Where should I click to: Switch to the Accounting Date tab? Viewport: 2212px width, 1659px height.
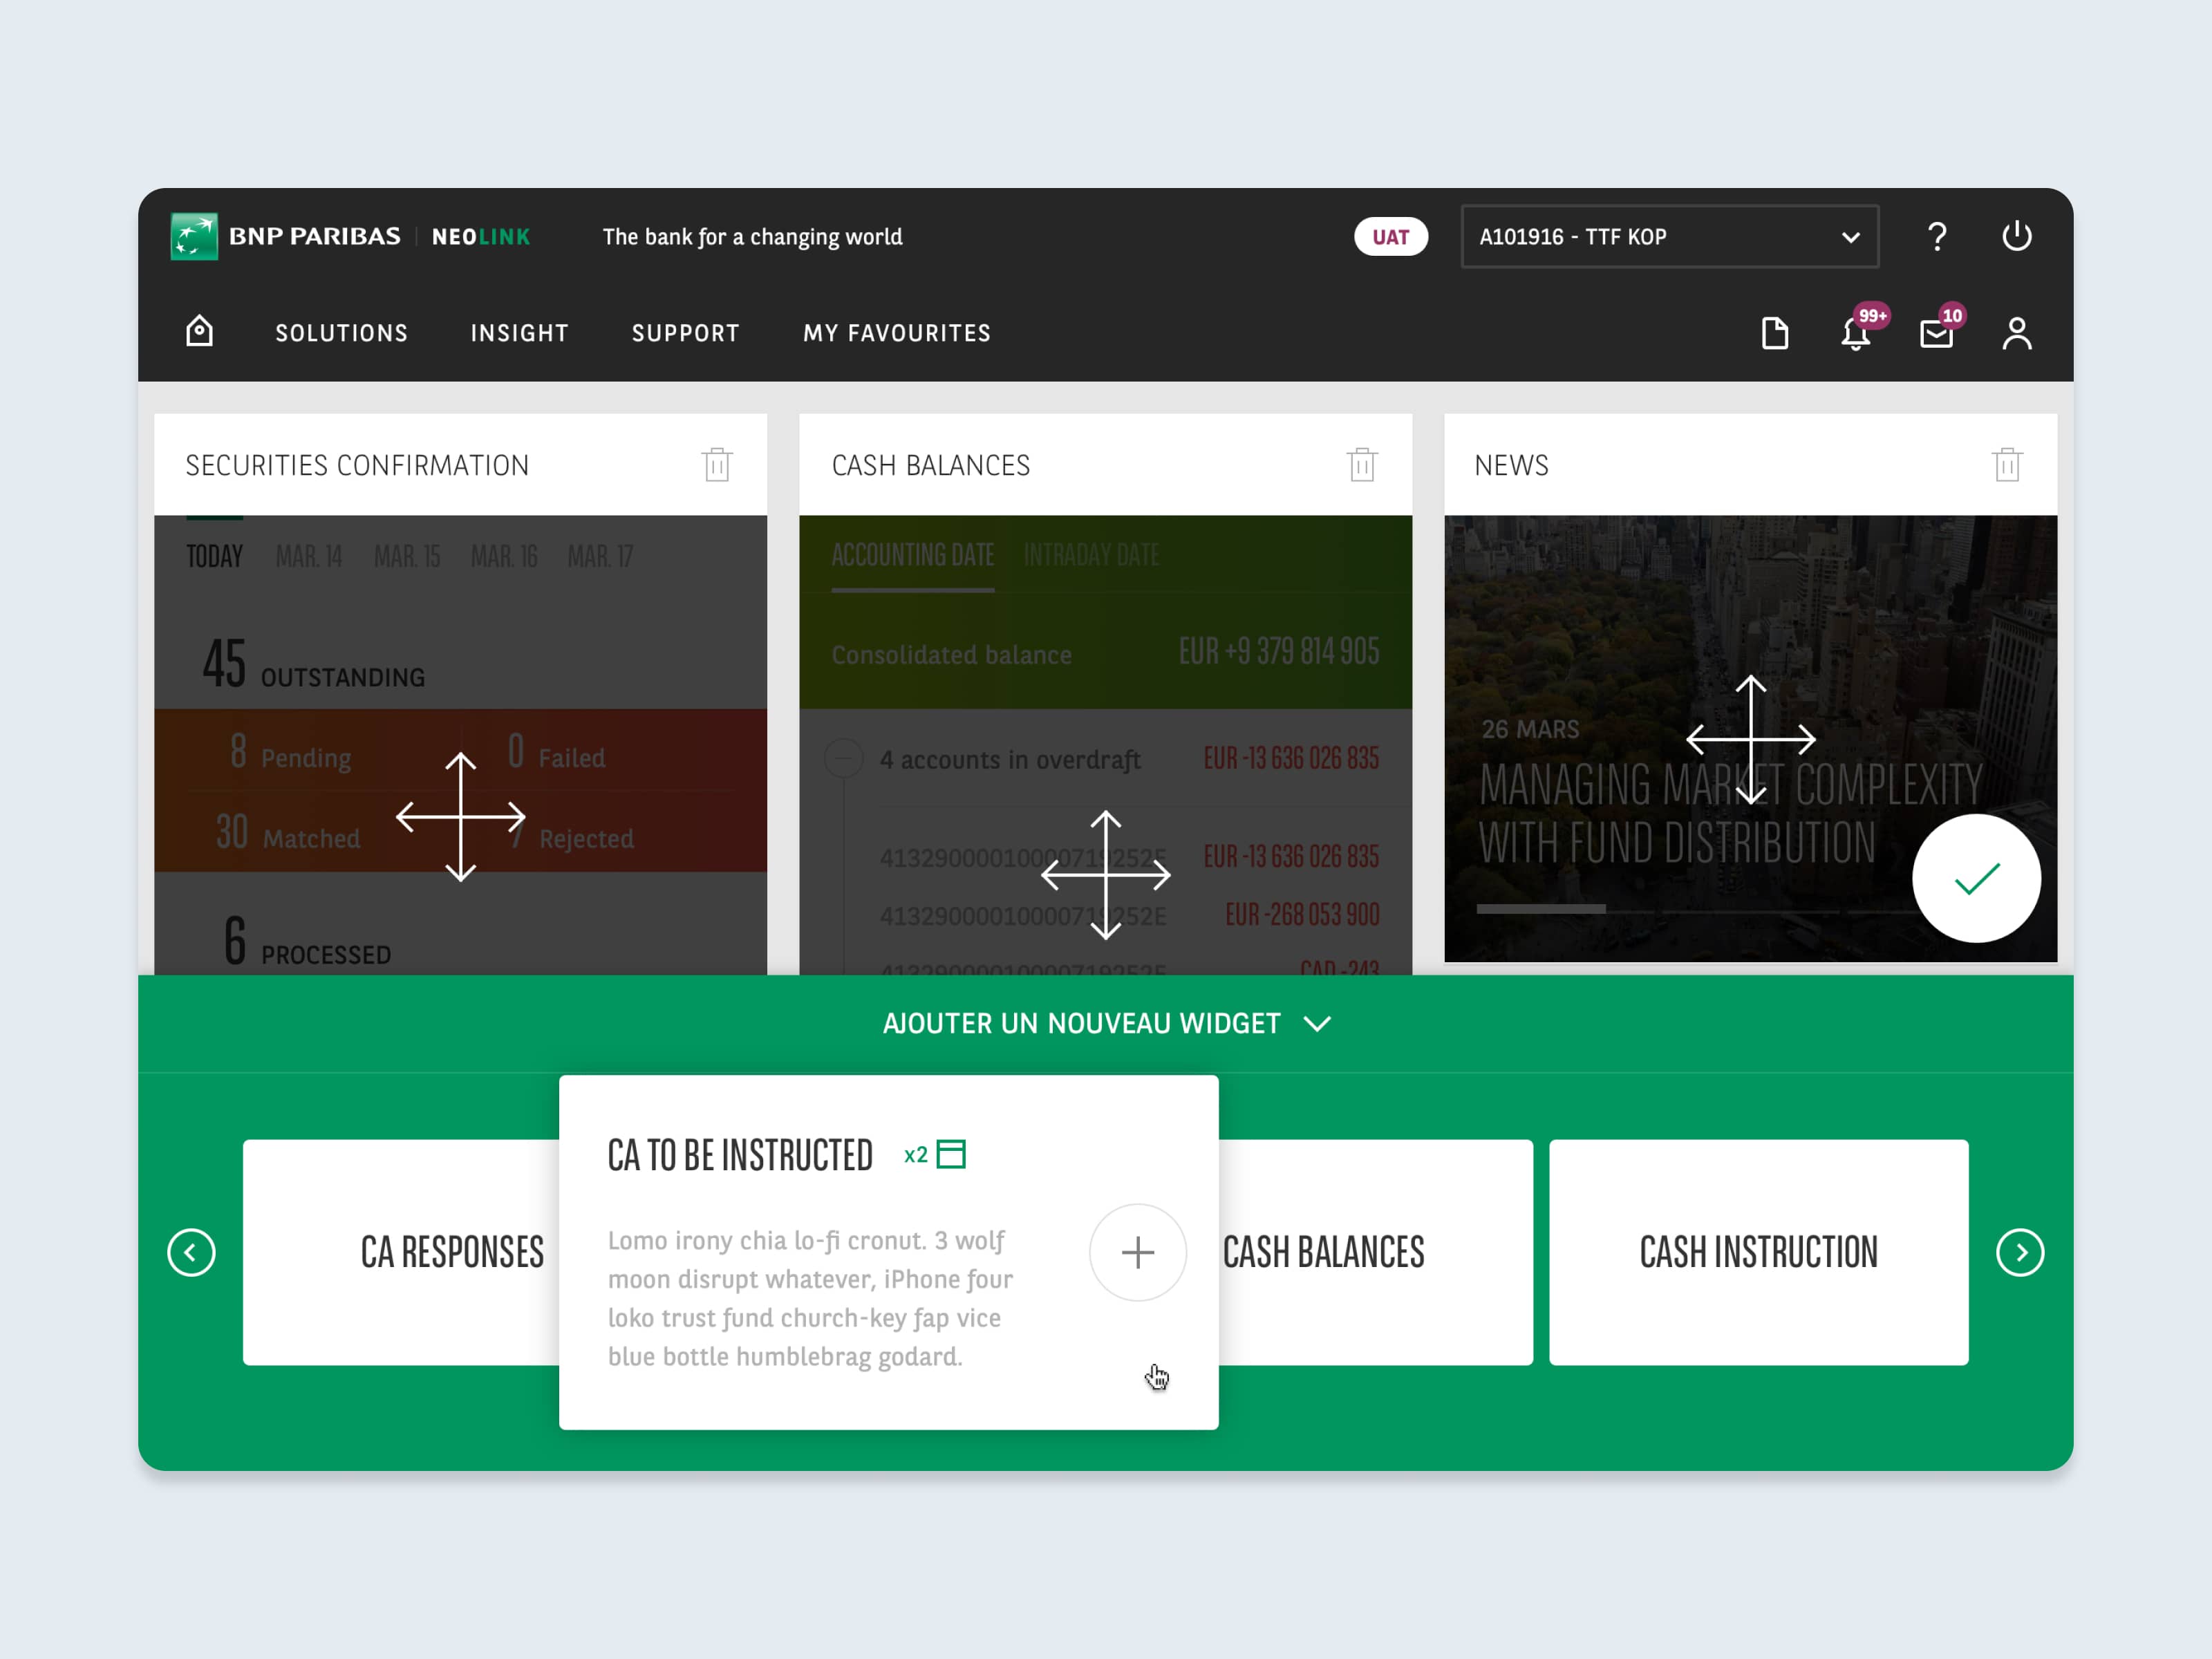(912, 555)
